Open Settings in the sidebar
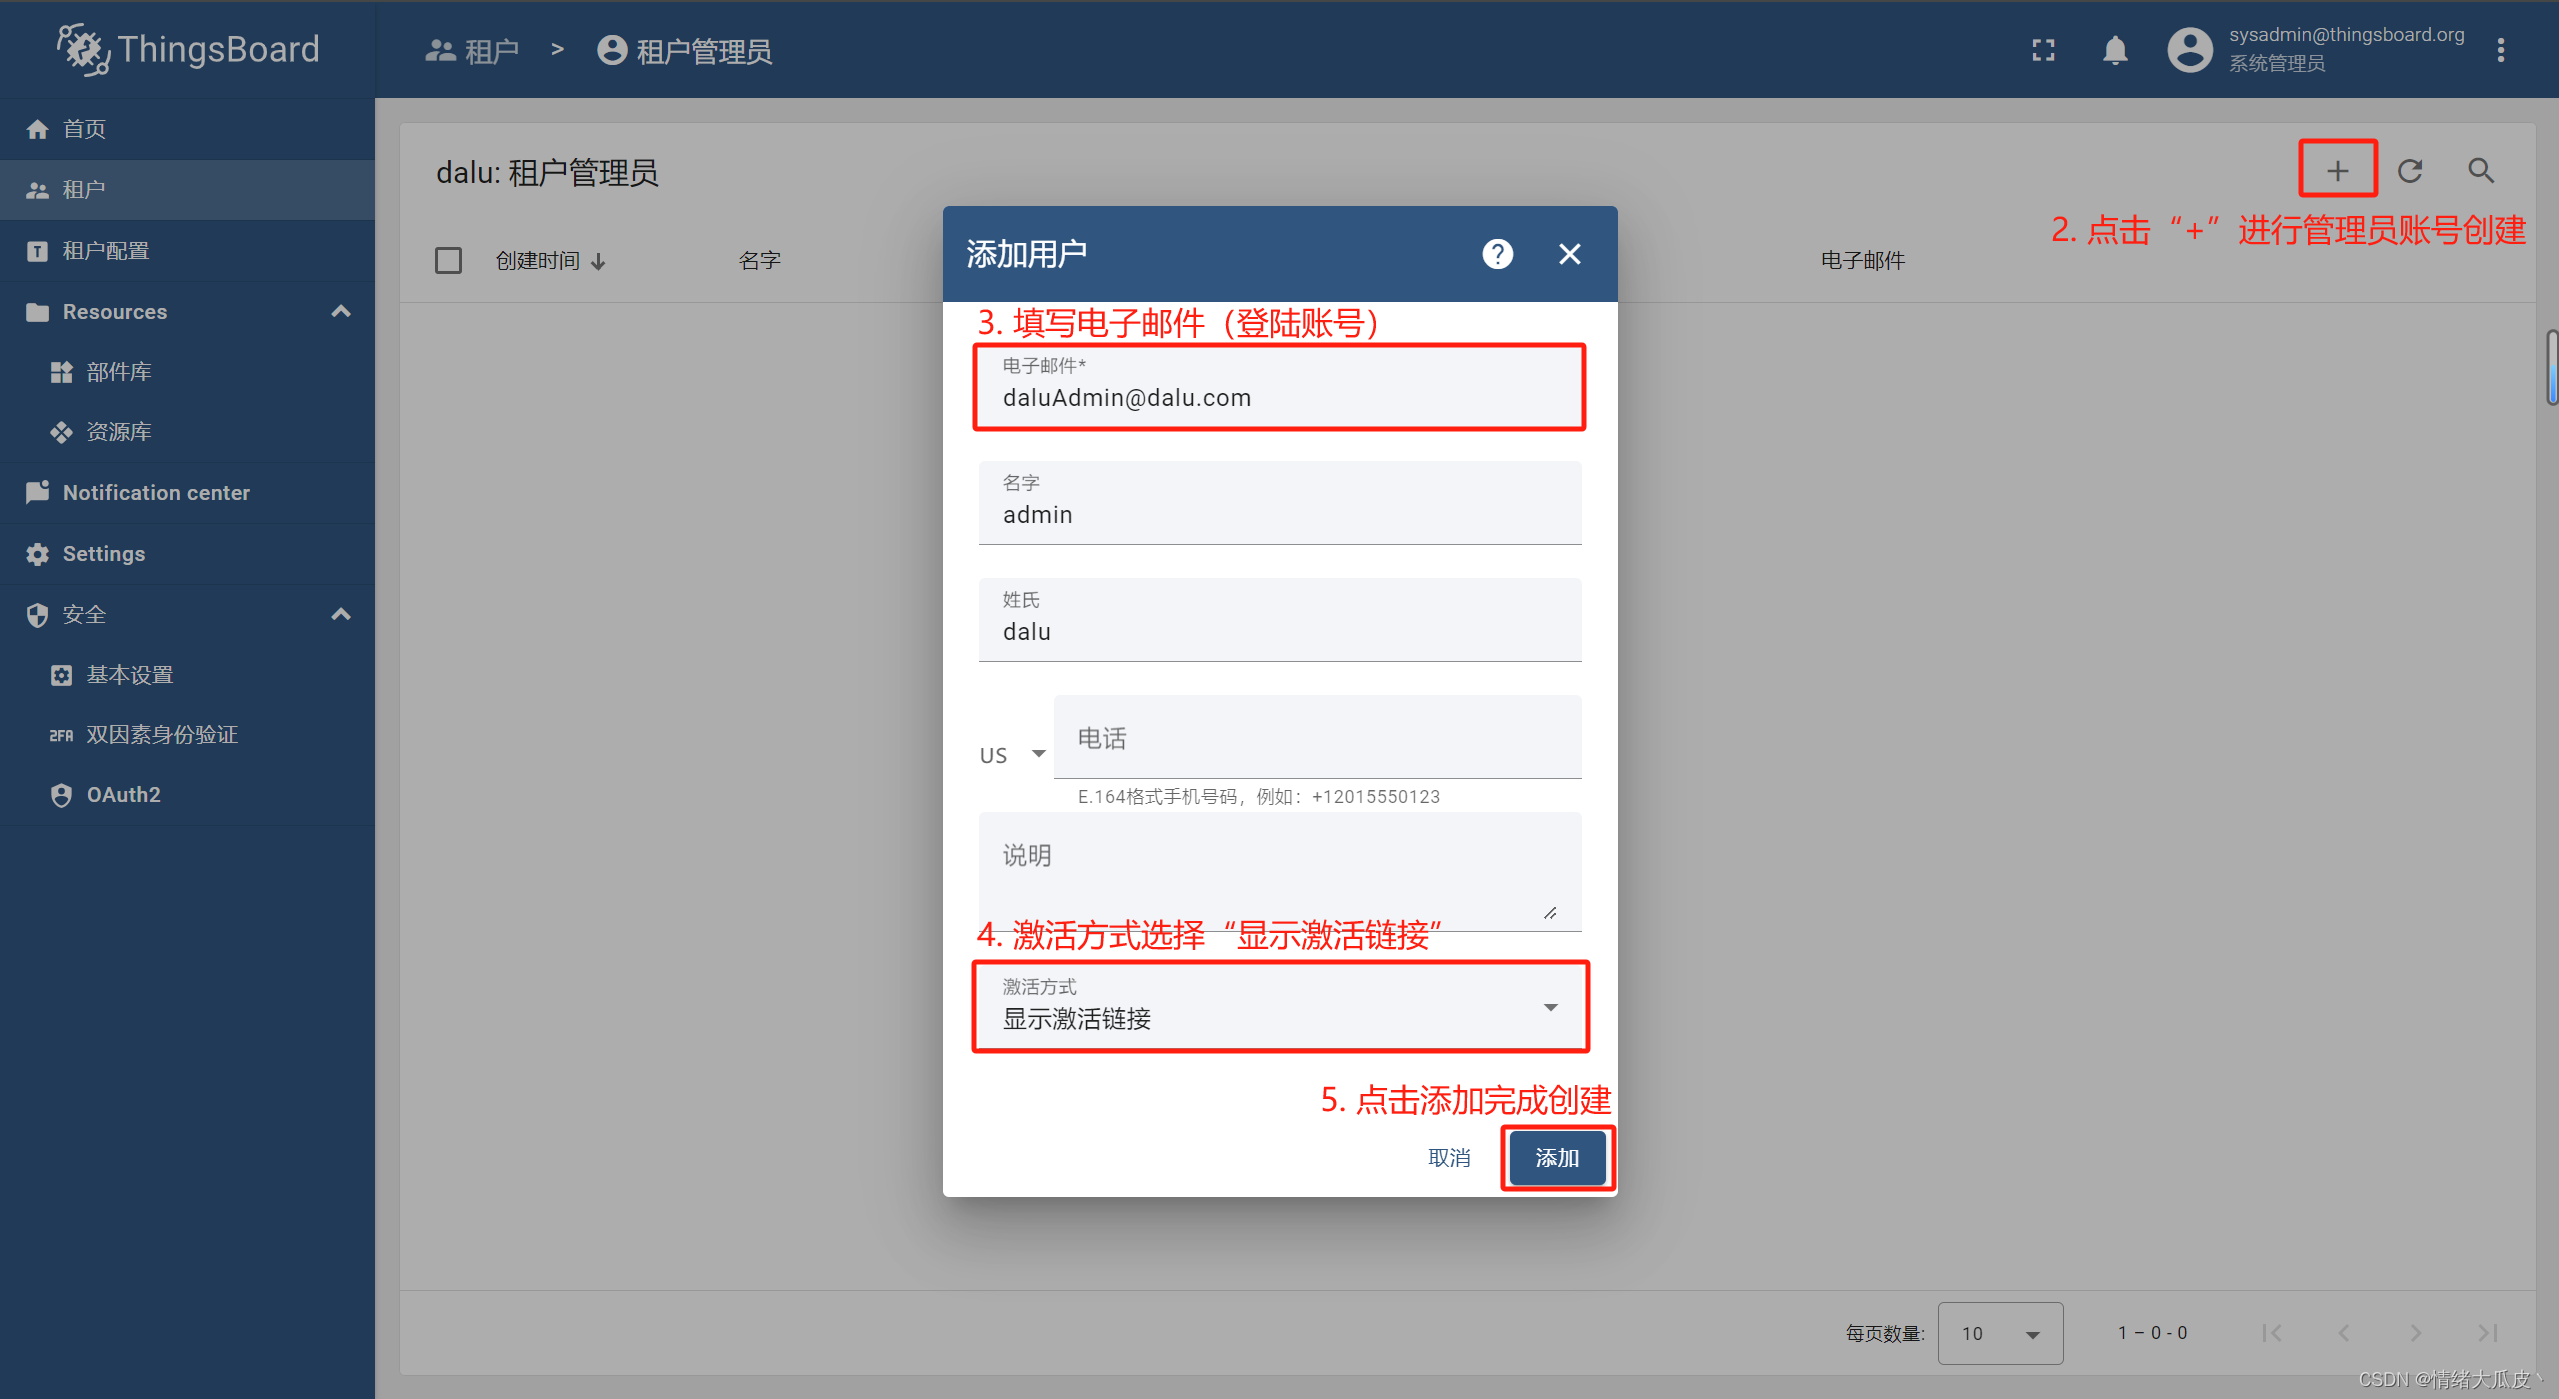The height and width of the screenshot is (1399, 2559). [187, 554]
